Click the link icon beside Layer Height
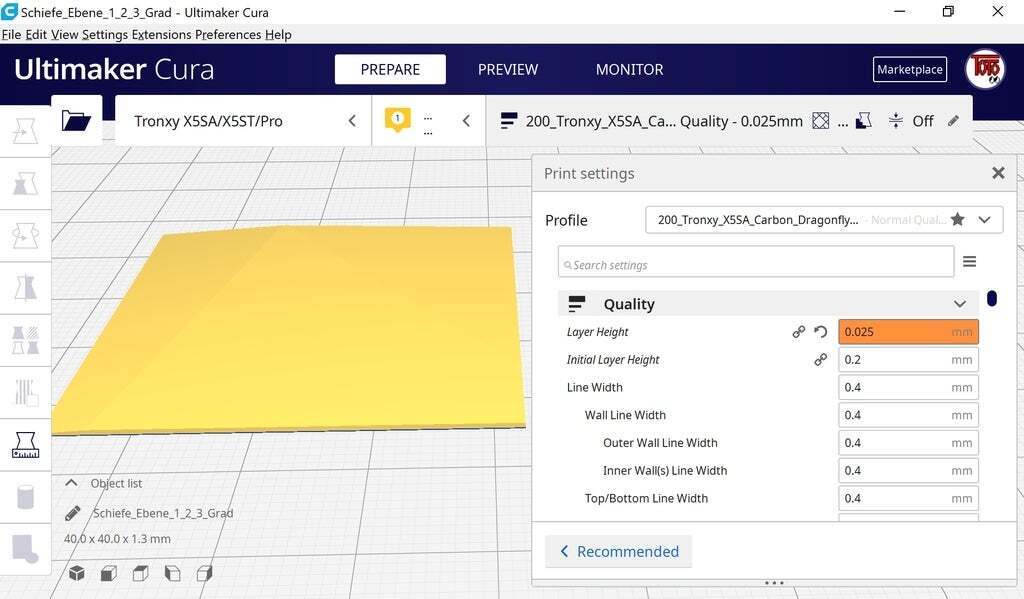The height and width of the screenshot is (599, 1024). [798, 332]
